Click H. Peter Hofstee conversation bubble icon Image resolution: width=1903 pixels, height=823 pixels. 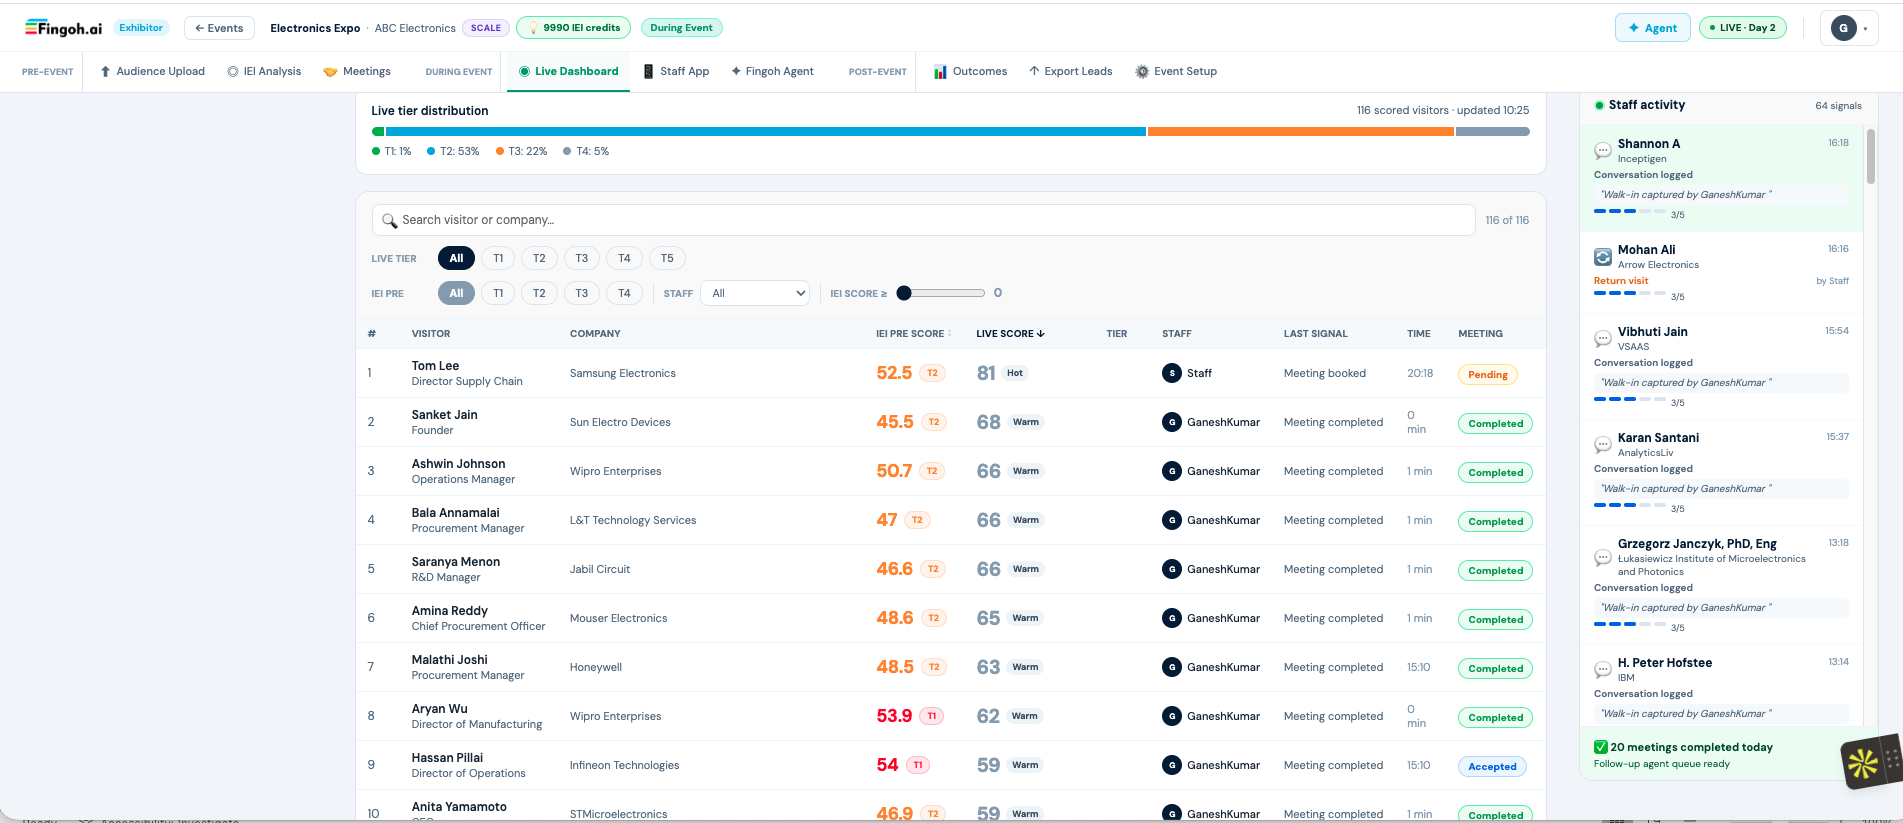click(x=1602, y=670)
